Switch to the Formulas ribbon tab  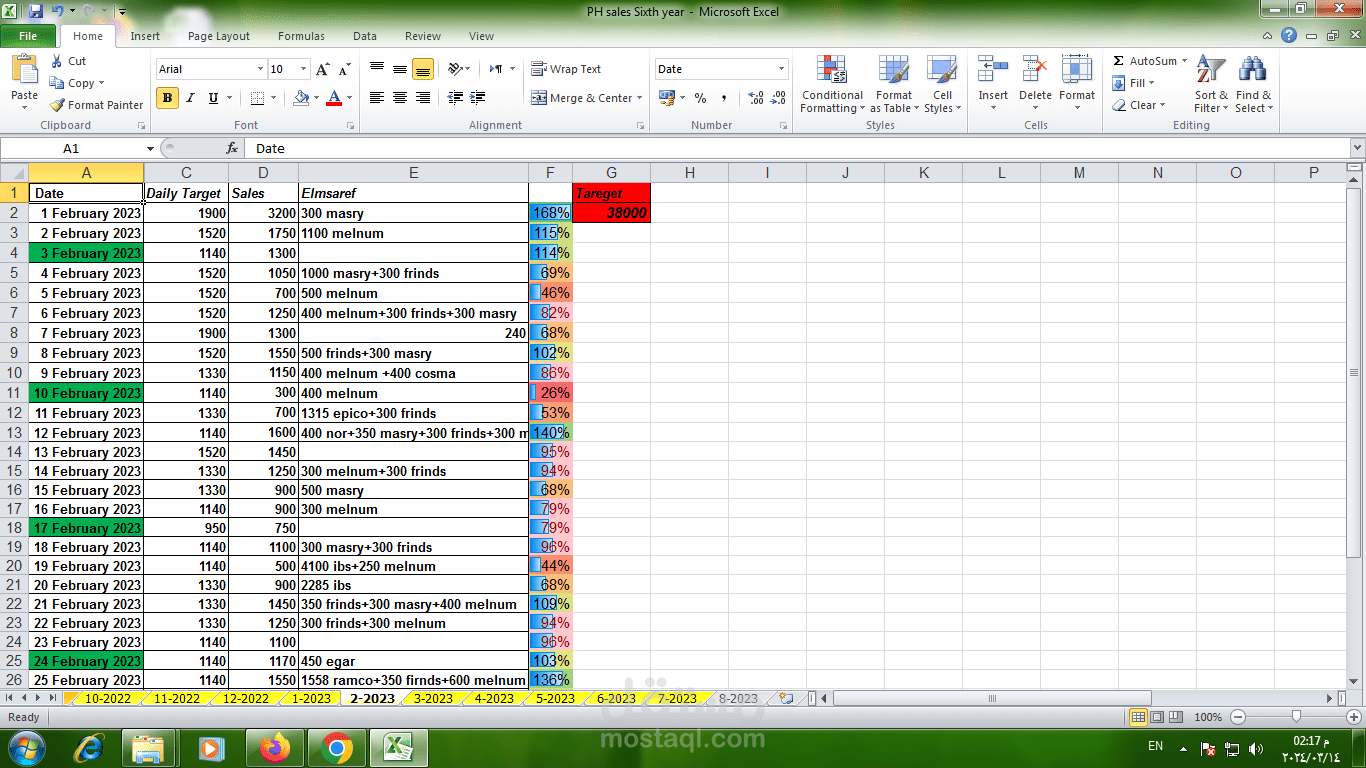[301, 36]
